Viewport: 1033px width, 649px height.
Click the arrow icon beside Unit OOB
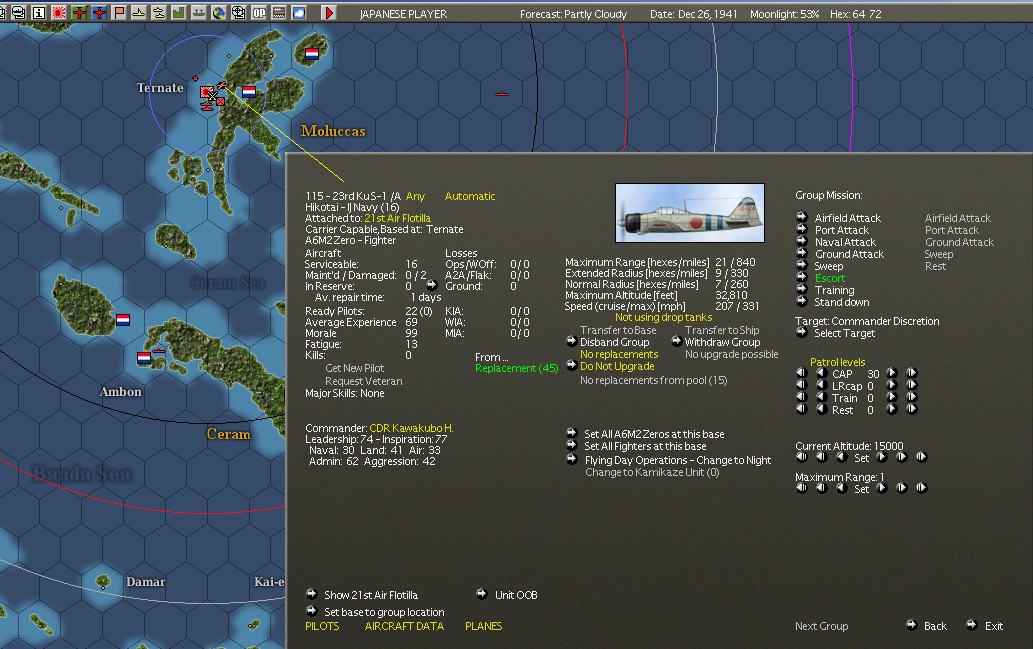[482, 594]
